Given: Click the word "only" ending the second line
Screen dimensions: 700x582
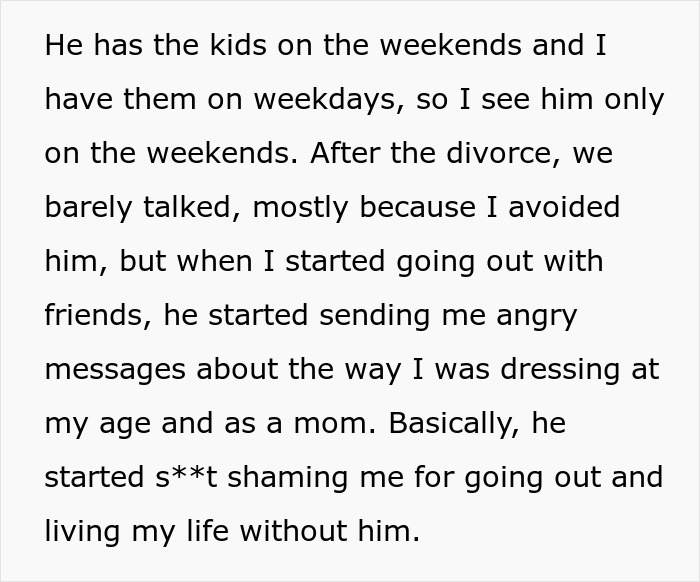Looking at the screenshot, I should [634, 100].
